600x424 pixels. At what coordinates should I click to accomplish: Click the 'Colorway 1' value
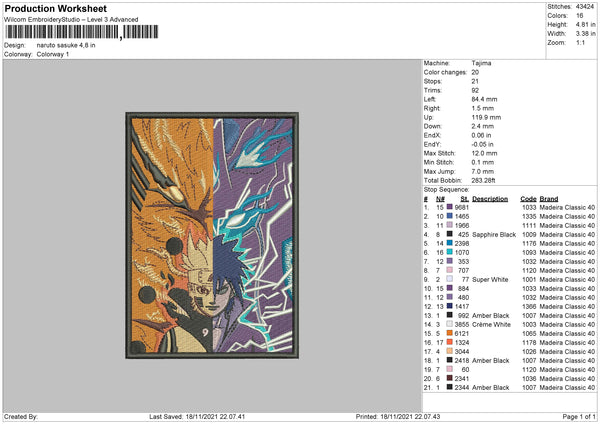click(53, 54)
